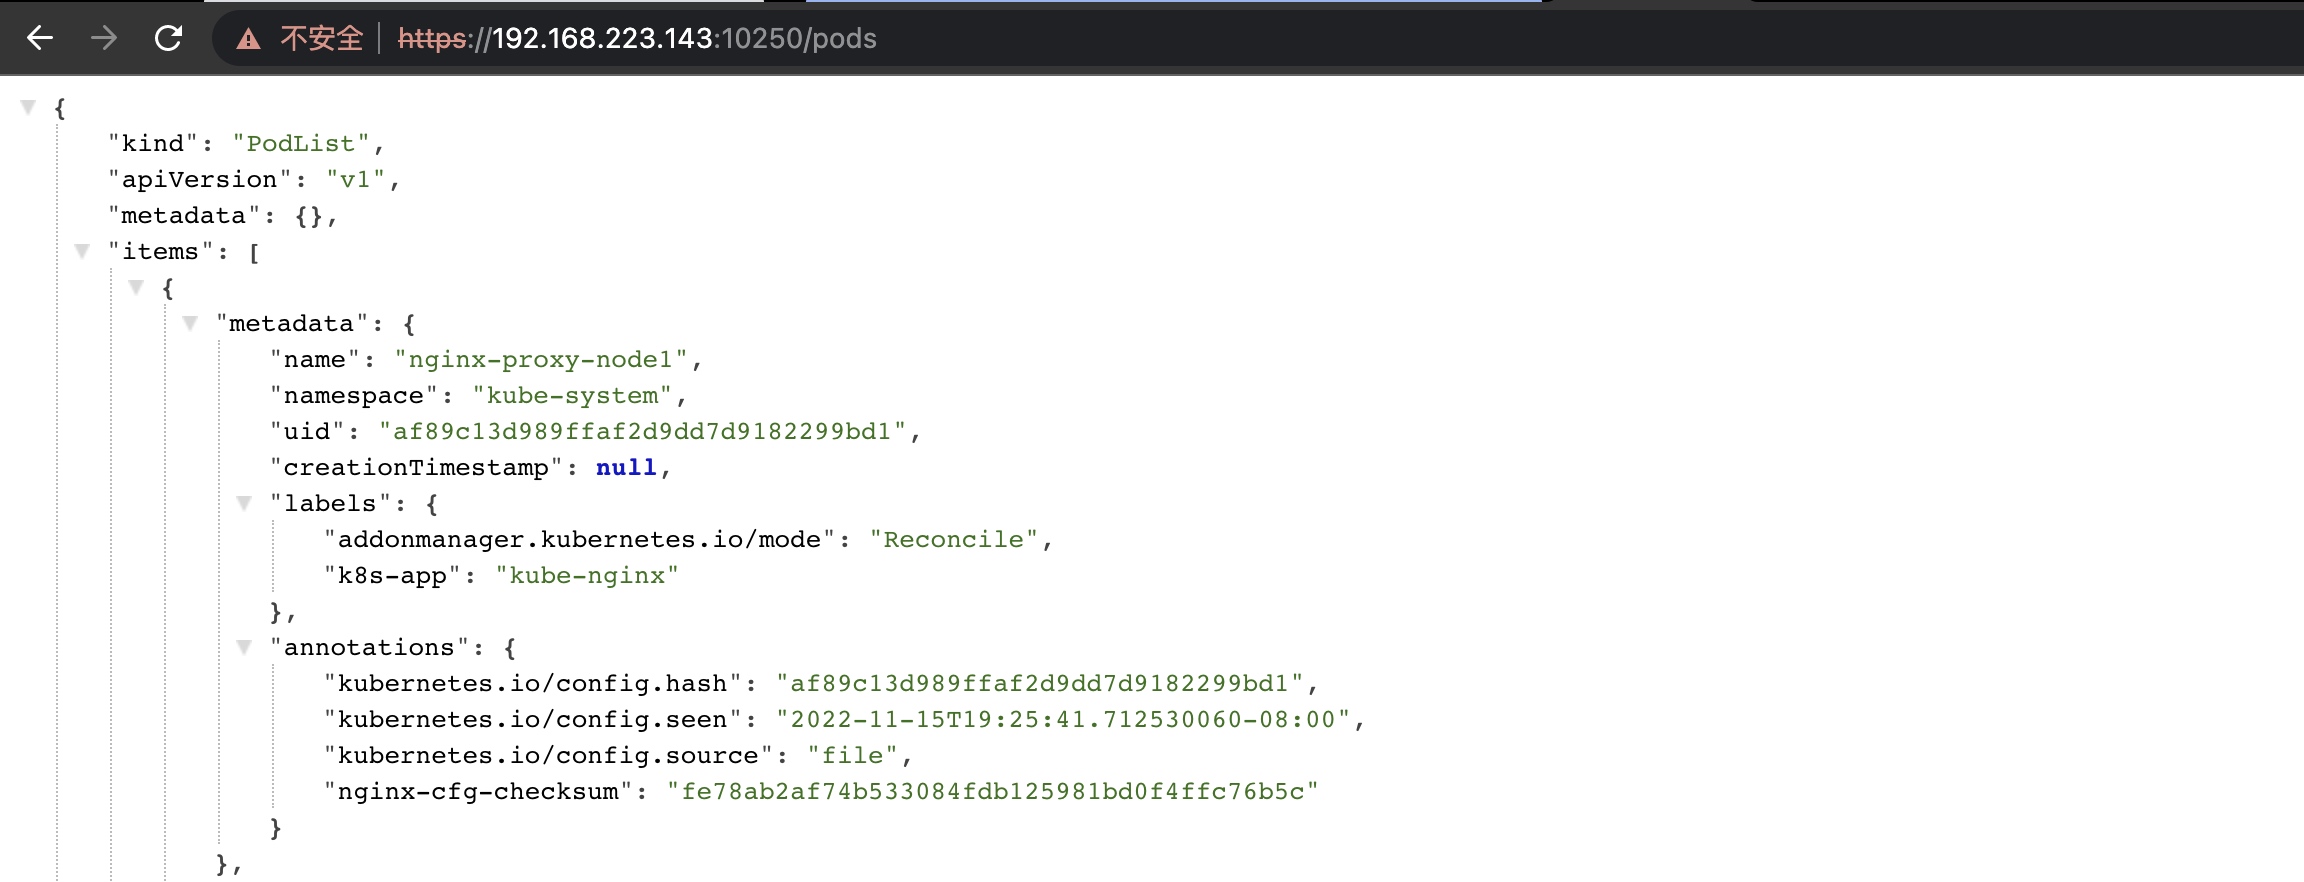Click the not-secure warning triangle icon
This screenshot has height=882, width=2304.
[x=248, y=39]
